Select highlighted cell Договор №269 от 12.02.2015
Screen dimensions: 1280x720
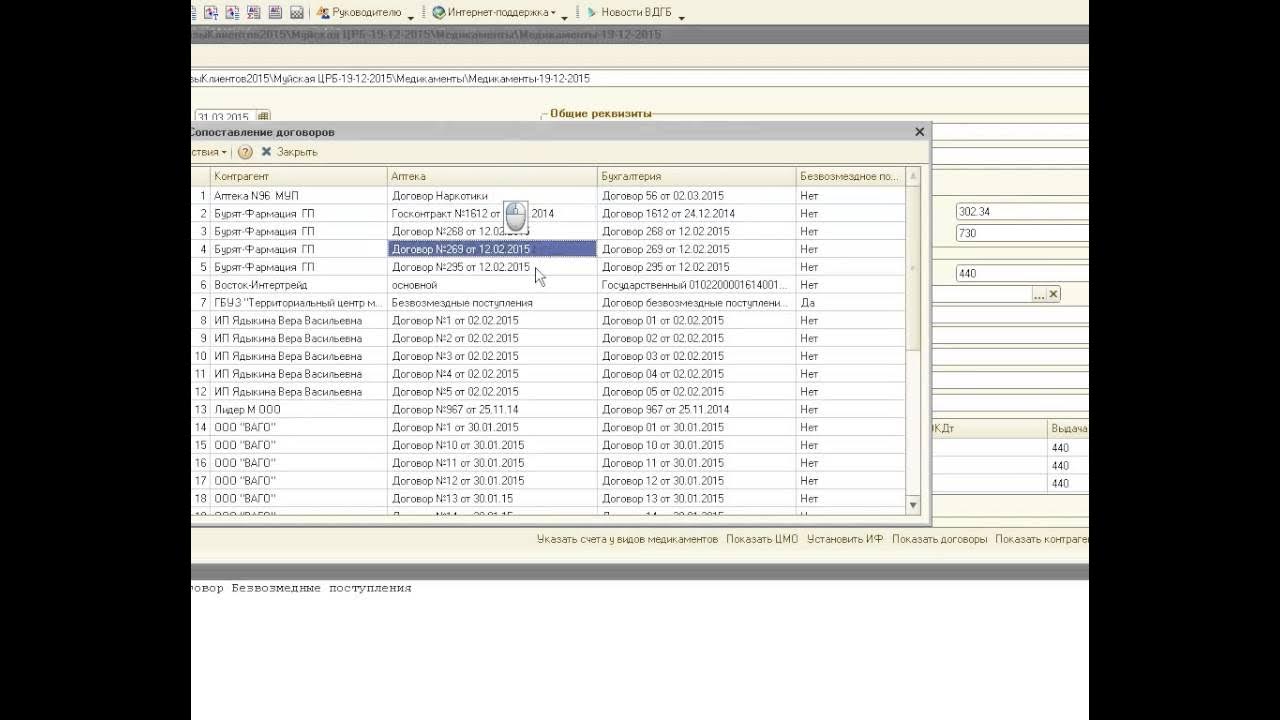coord(492,249)
